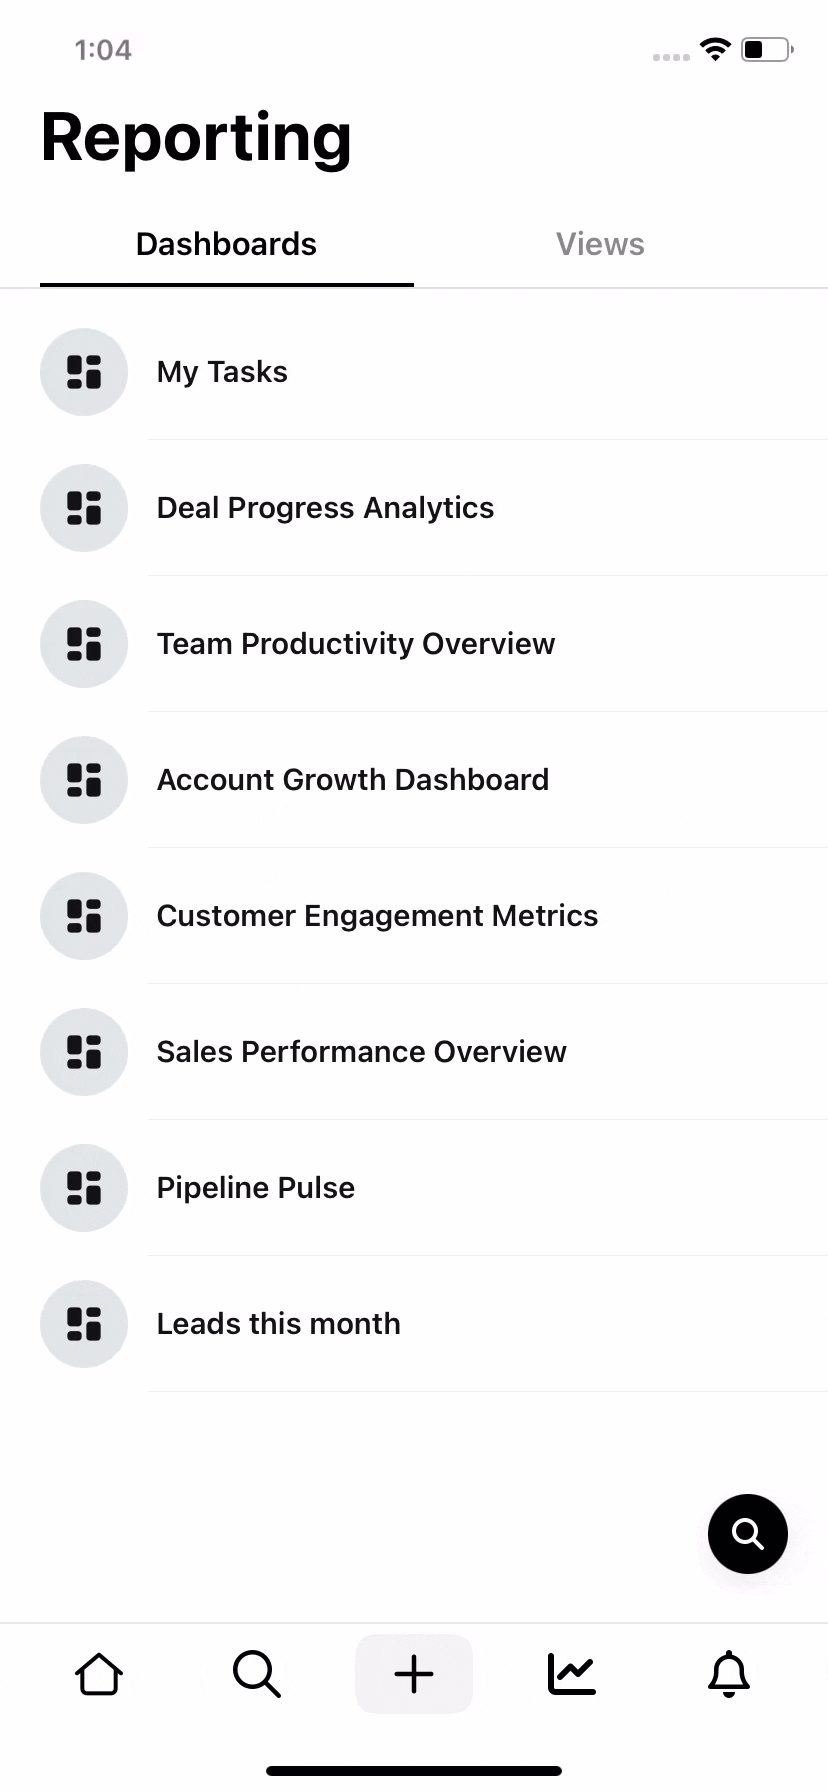
Task: Click the dashboard icon beside Pipeline Pulse
Action: [x=84, y=1188]
